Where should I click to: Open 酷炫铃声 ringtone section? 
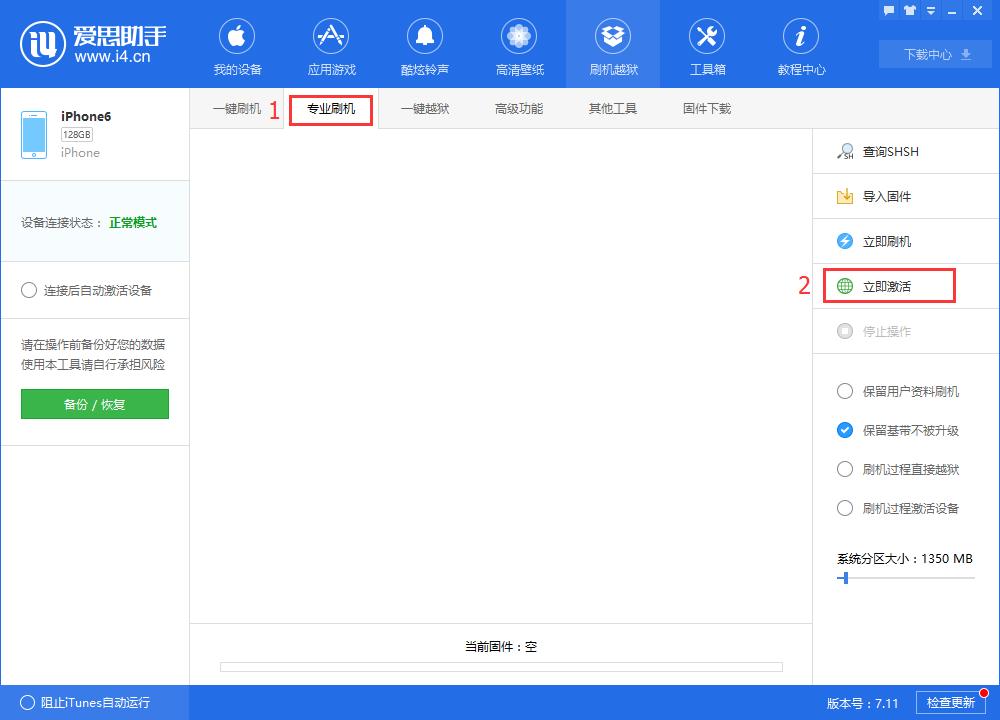click(x=424, y=45)
